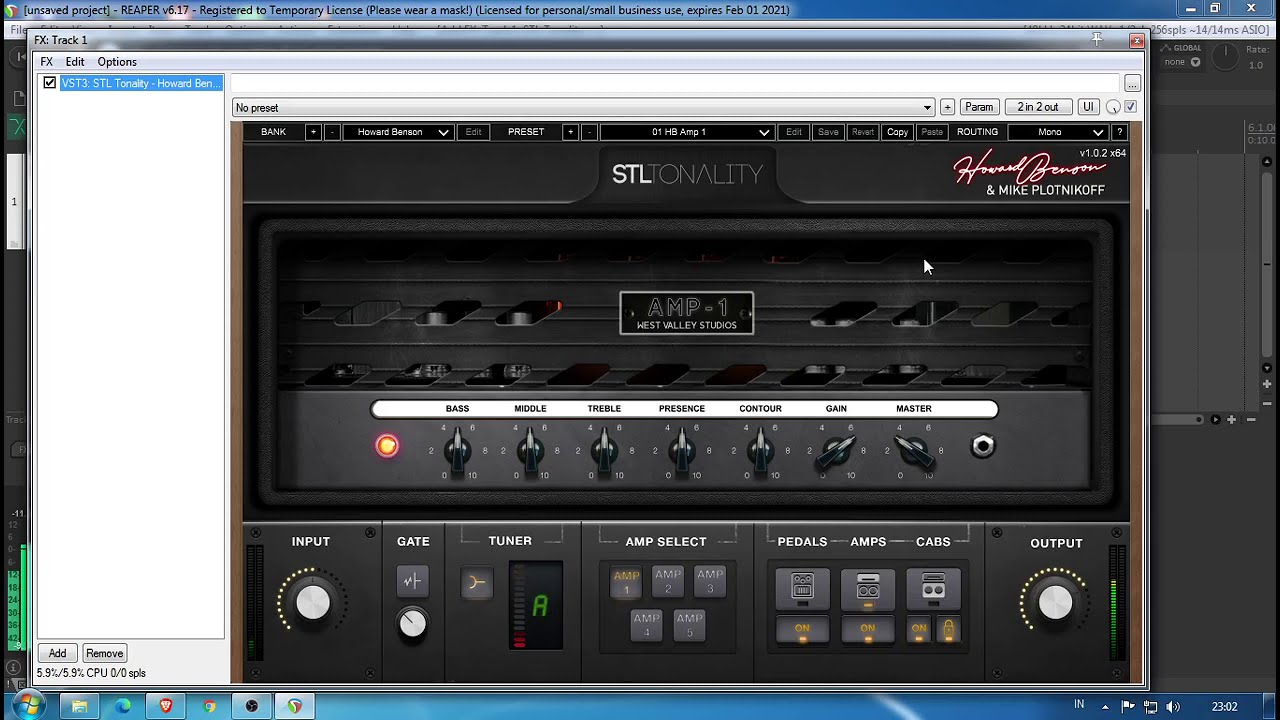Select AMP 2 button
Viewport: 1280px width, 720px height.
point(668,581)
